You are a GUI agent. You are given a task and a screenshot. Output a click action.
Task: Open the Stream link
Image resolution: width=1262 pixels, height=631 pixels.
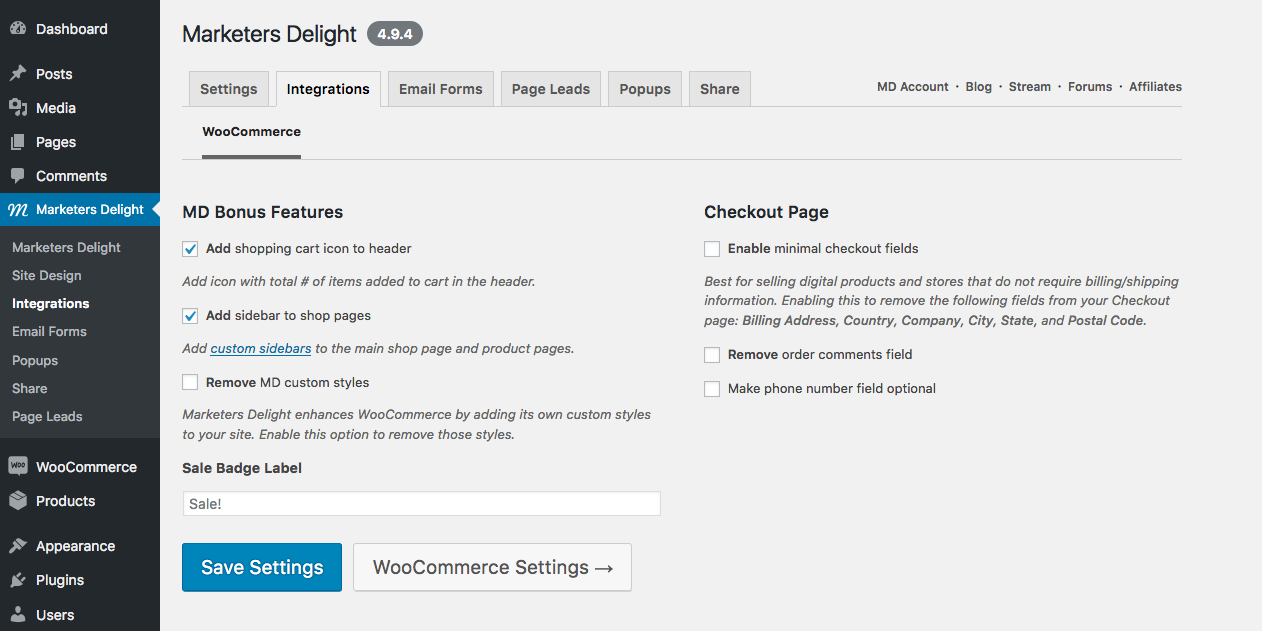coord(1030,87)
